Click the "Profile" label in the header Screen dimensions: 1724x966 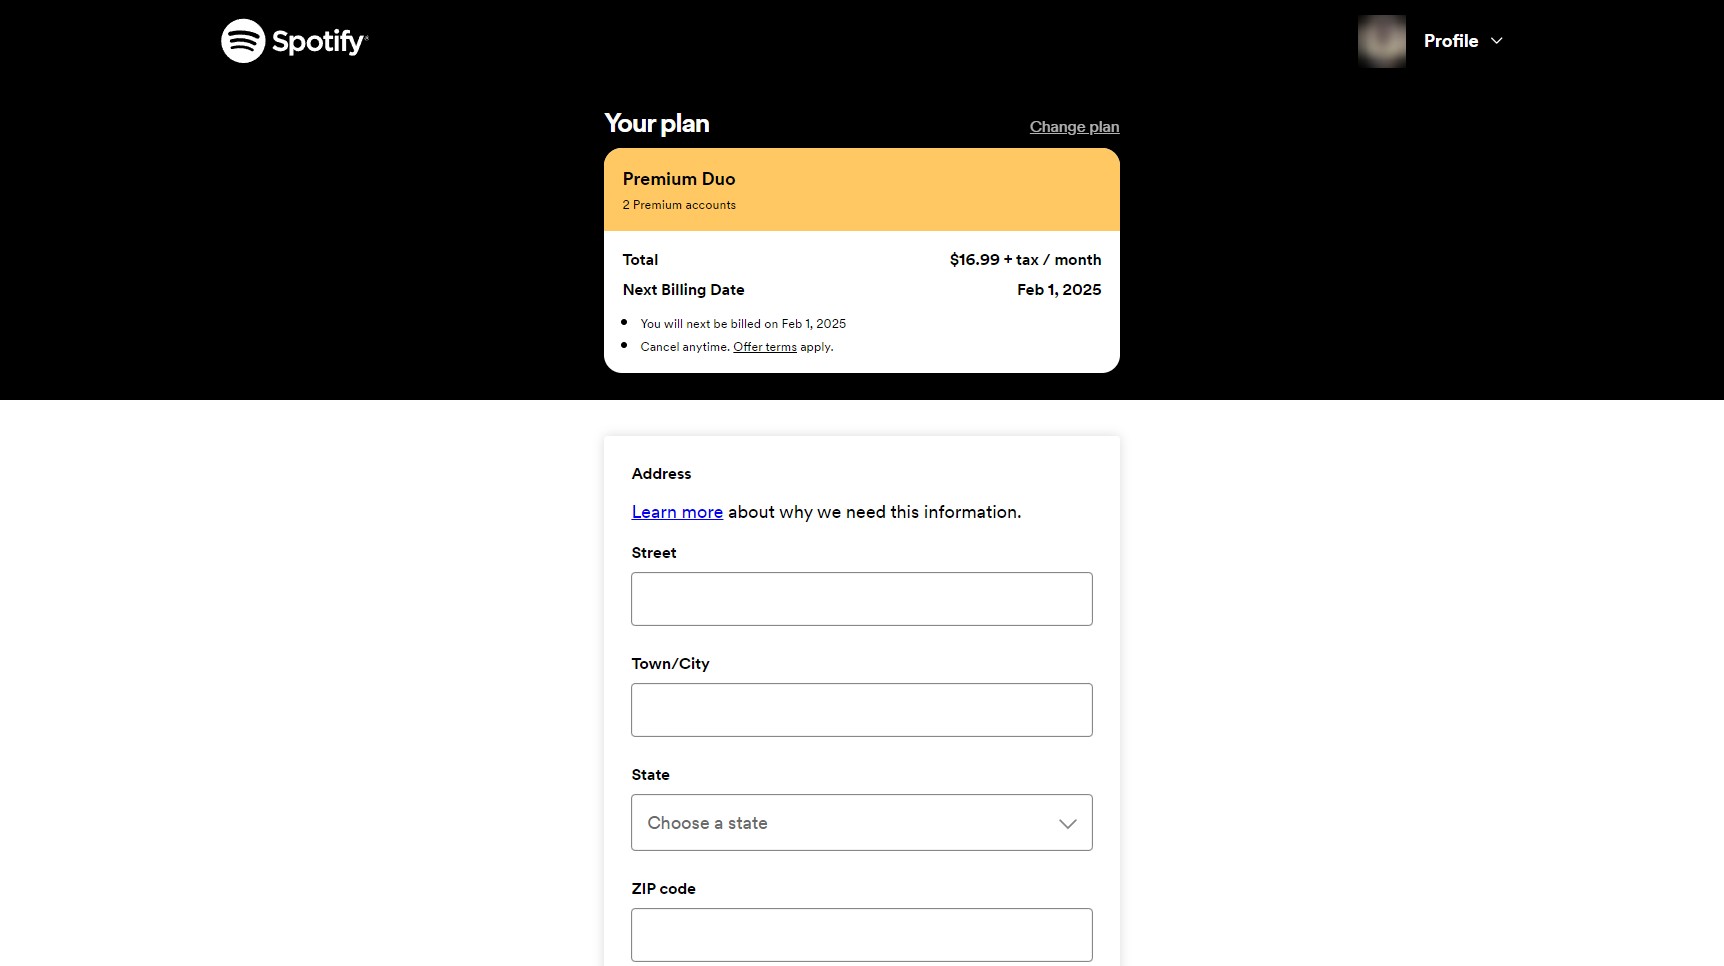1451,41
